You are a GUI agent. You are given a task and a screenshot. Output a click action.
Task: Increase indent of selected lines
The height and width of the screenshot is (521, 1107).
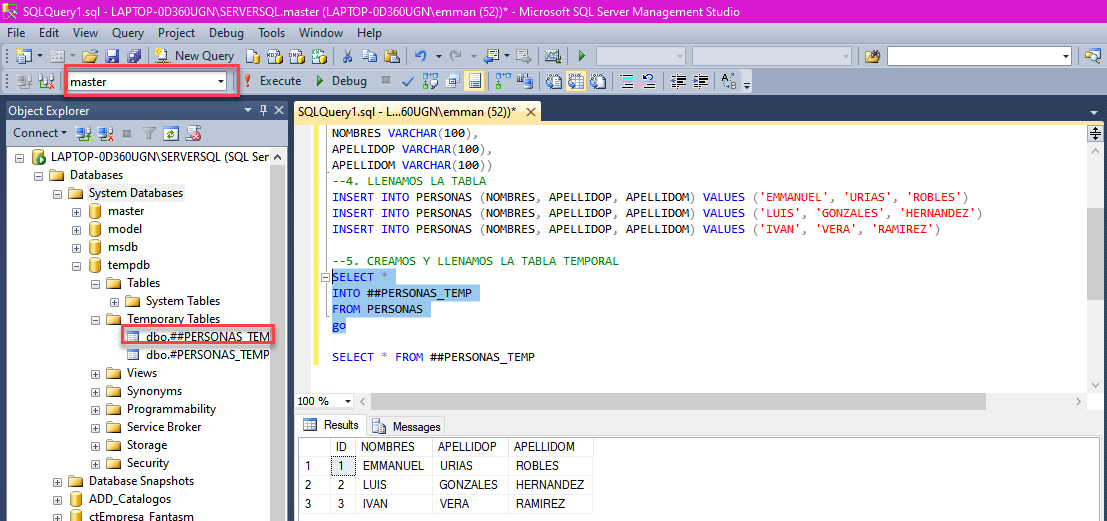pyautogui.click(x=700, y=81)
